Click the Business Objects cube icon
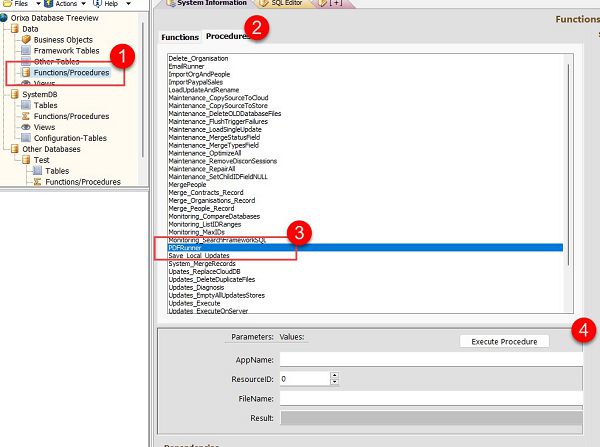 27,40
